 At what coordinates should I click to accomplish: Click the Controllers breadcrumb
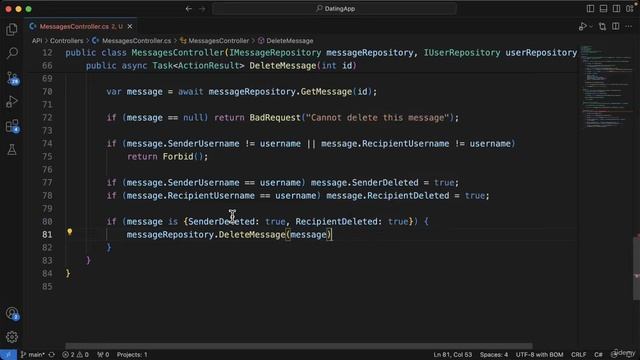pos(67,41)
